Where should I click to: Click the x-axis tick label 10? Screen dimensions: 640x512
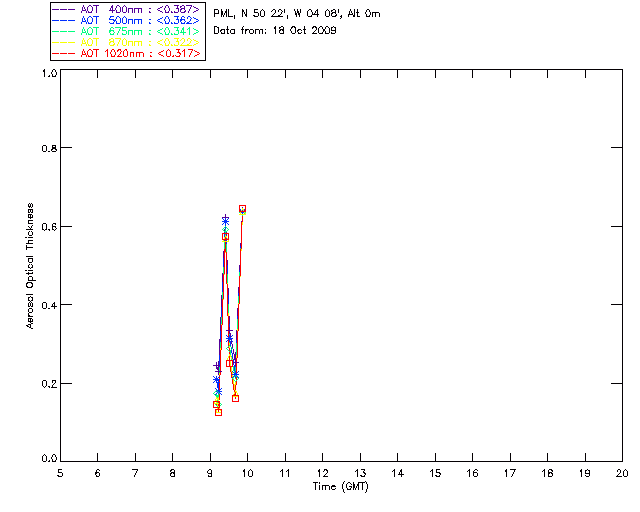(x=247, y=474)
